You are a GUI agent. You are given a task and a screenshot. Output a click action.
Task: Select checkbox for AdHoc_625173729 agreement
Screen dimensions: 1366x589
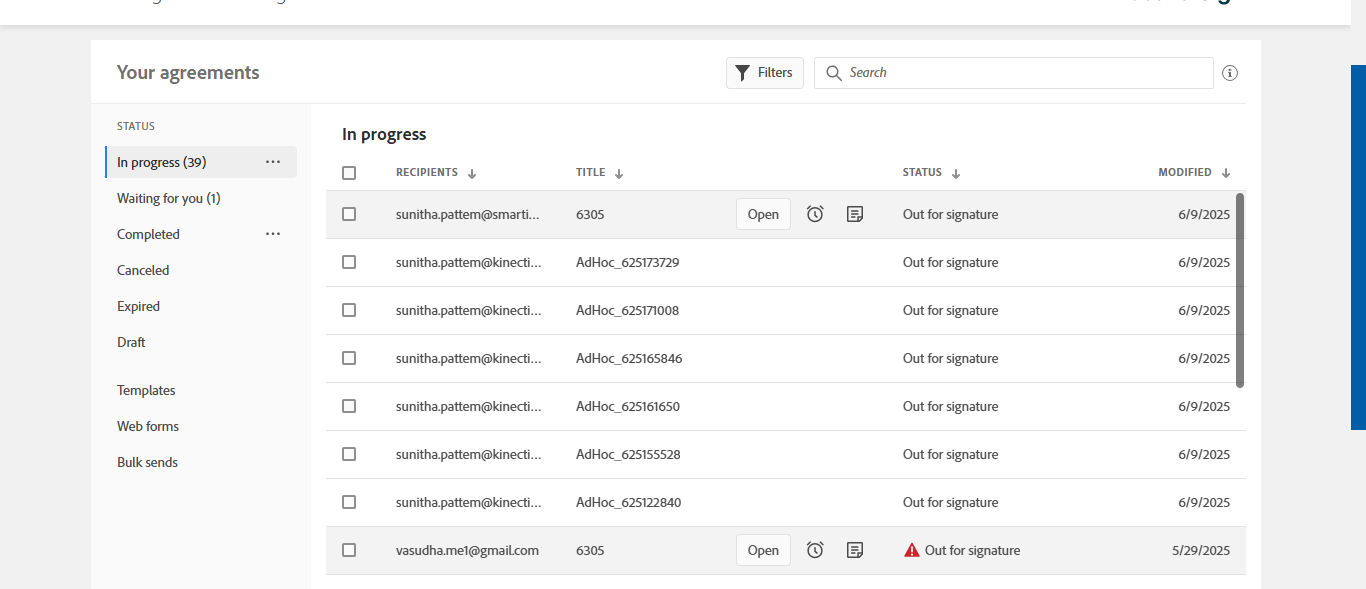[349, 262]
